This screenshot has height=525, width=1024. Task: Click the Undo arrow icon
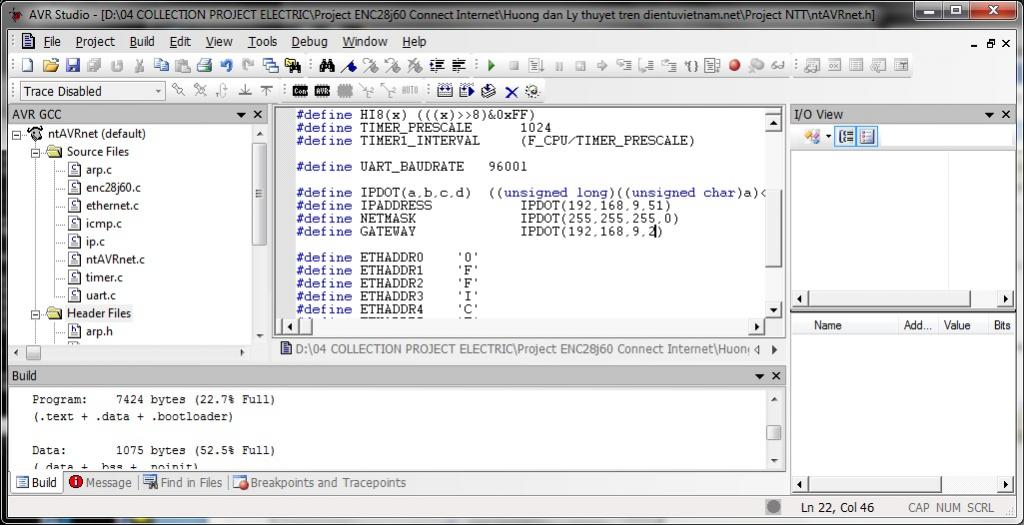226,66
